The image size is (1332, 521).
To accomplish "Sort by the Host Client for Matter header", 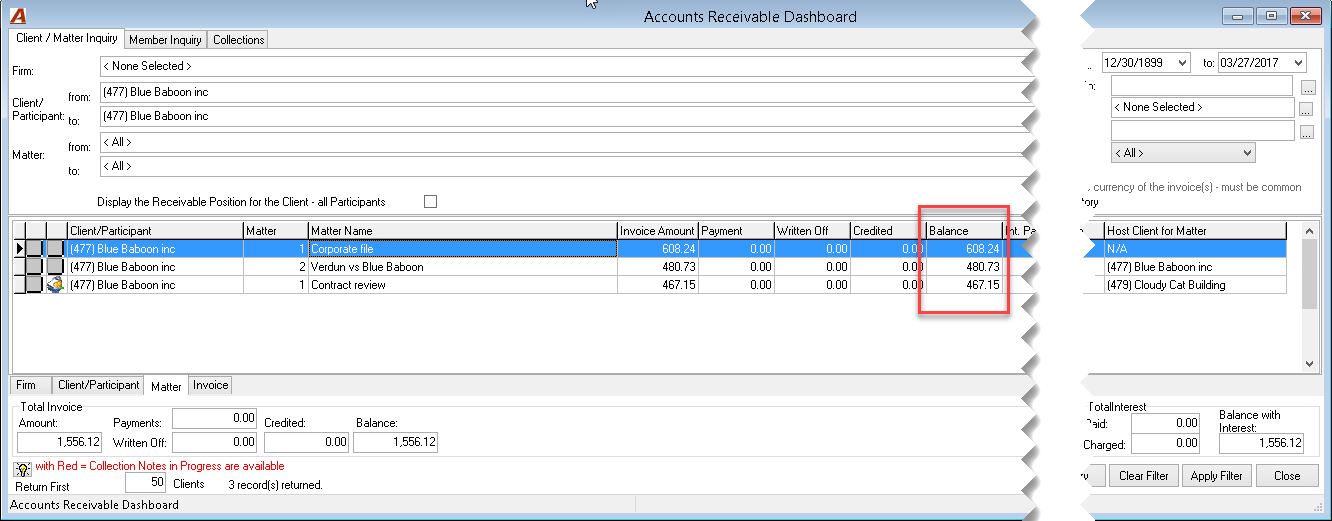I will click(x=1194, y=231).
